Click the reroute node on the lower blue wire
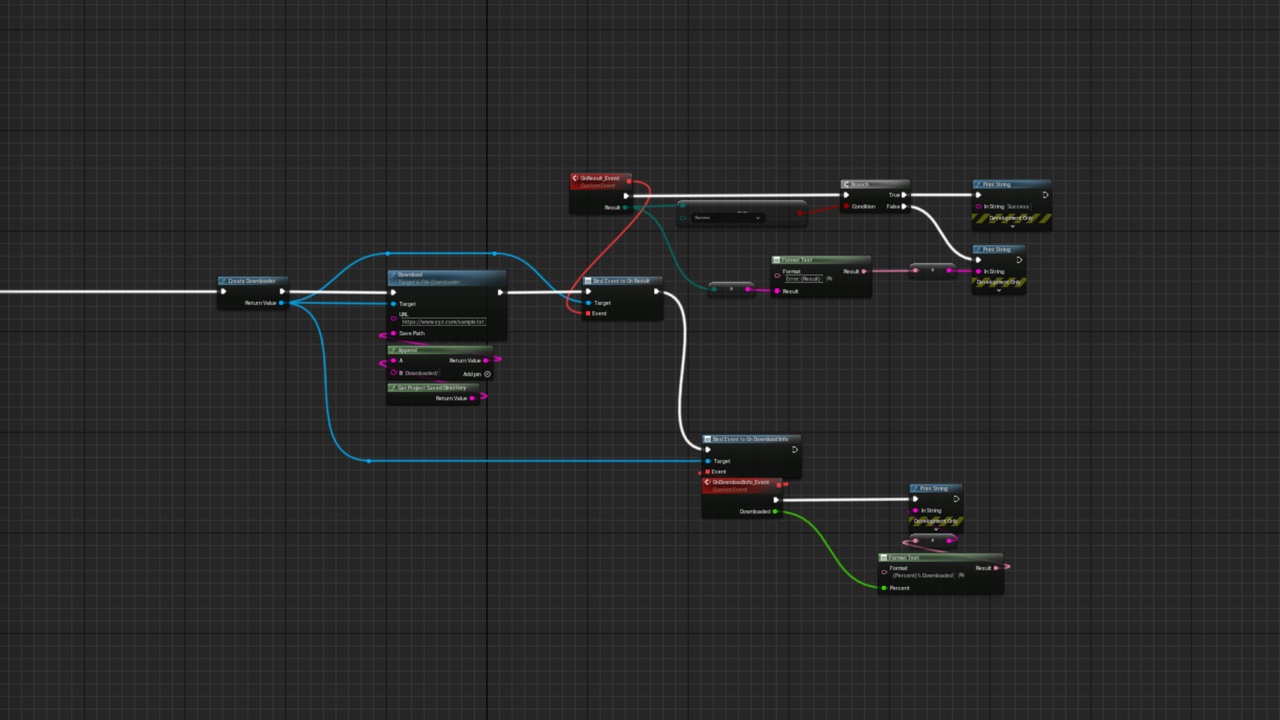 coord(369,461)
